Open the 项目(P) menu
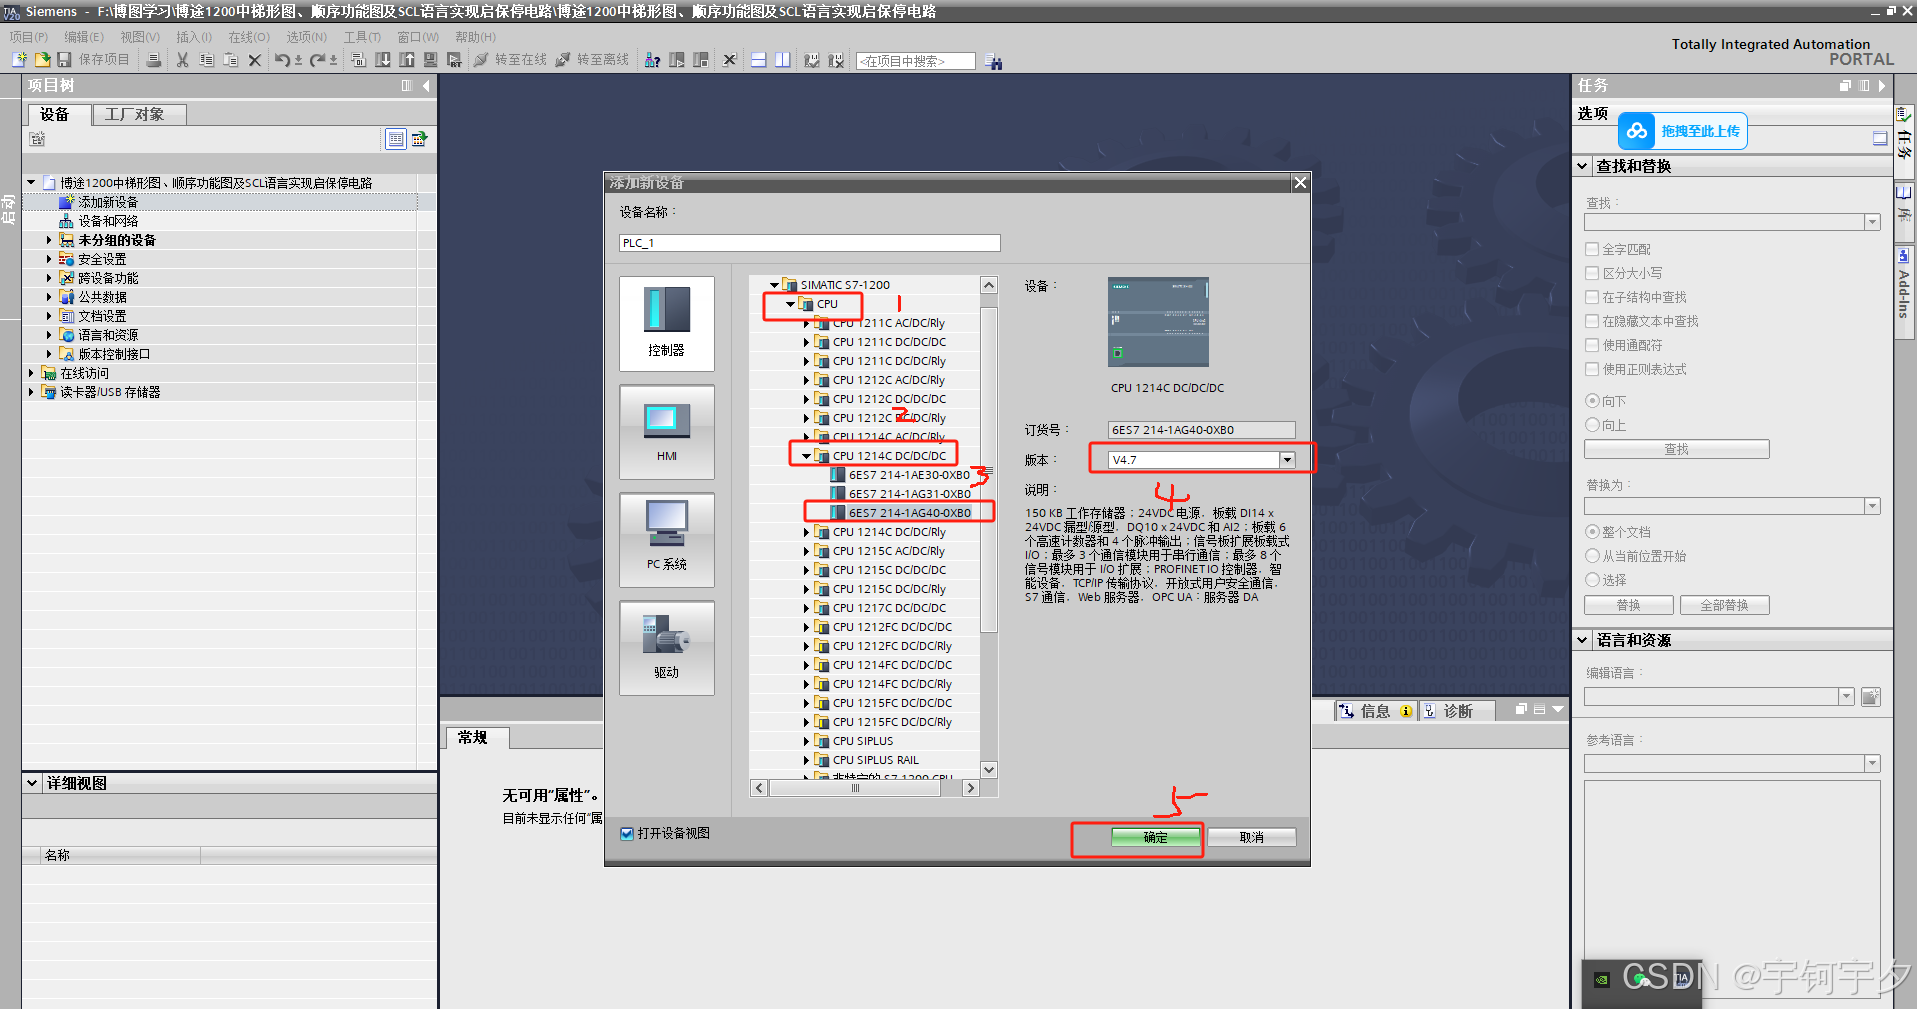Viewport: 1917px width, 1009px height. [29, 37]
